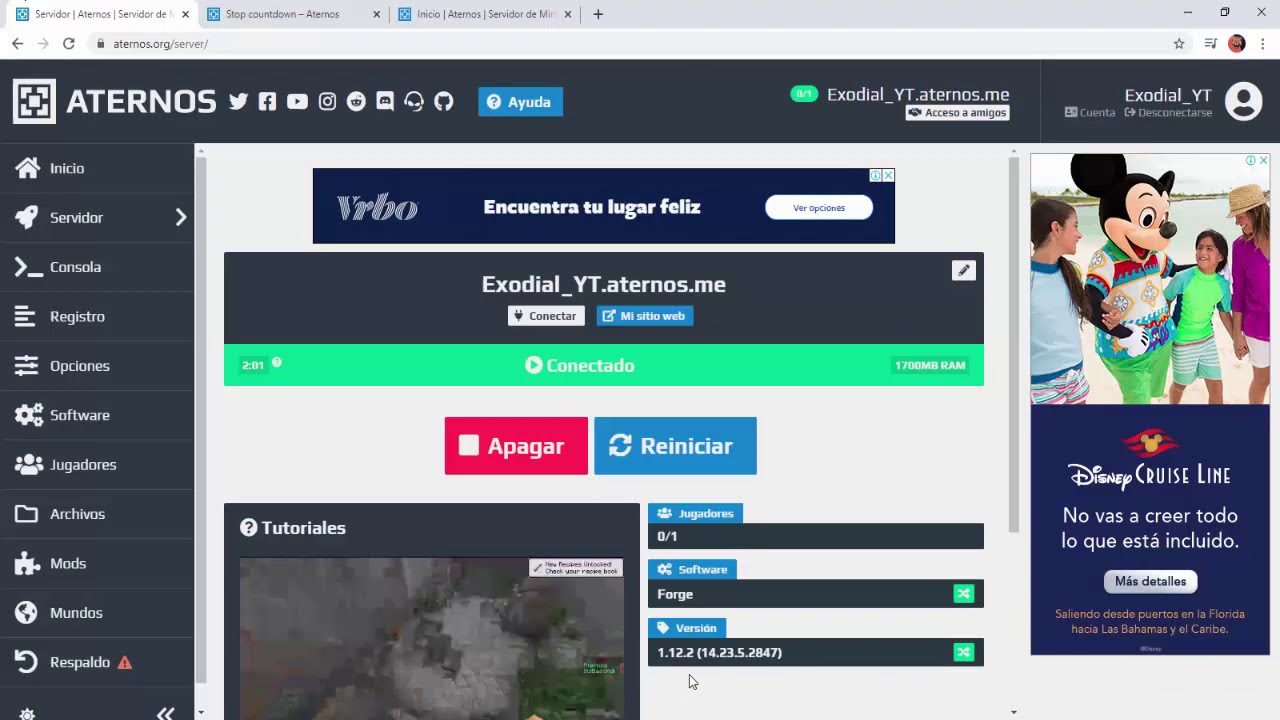Click the Tutoriales heading
Screen dimensions: 1280x720
(293, 528)
